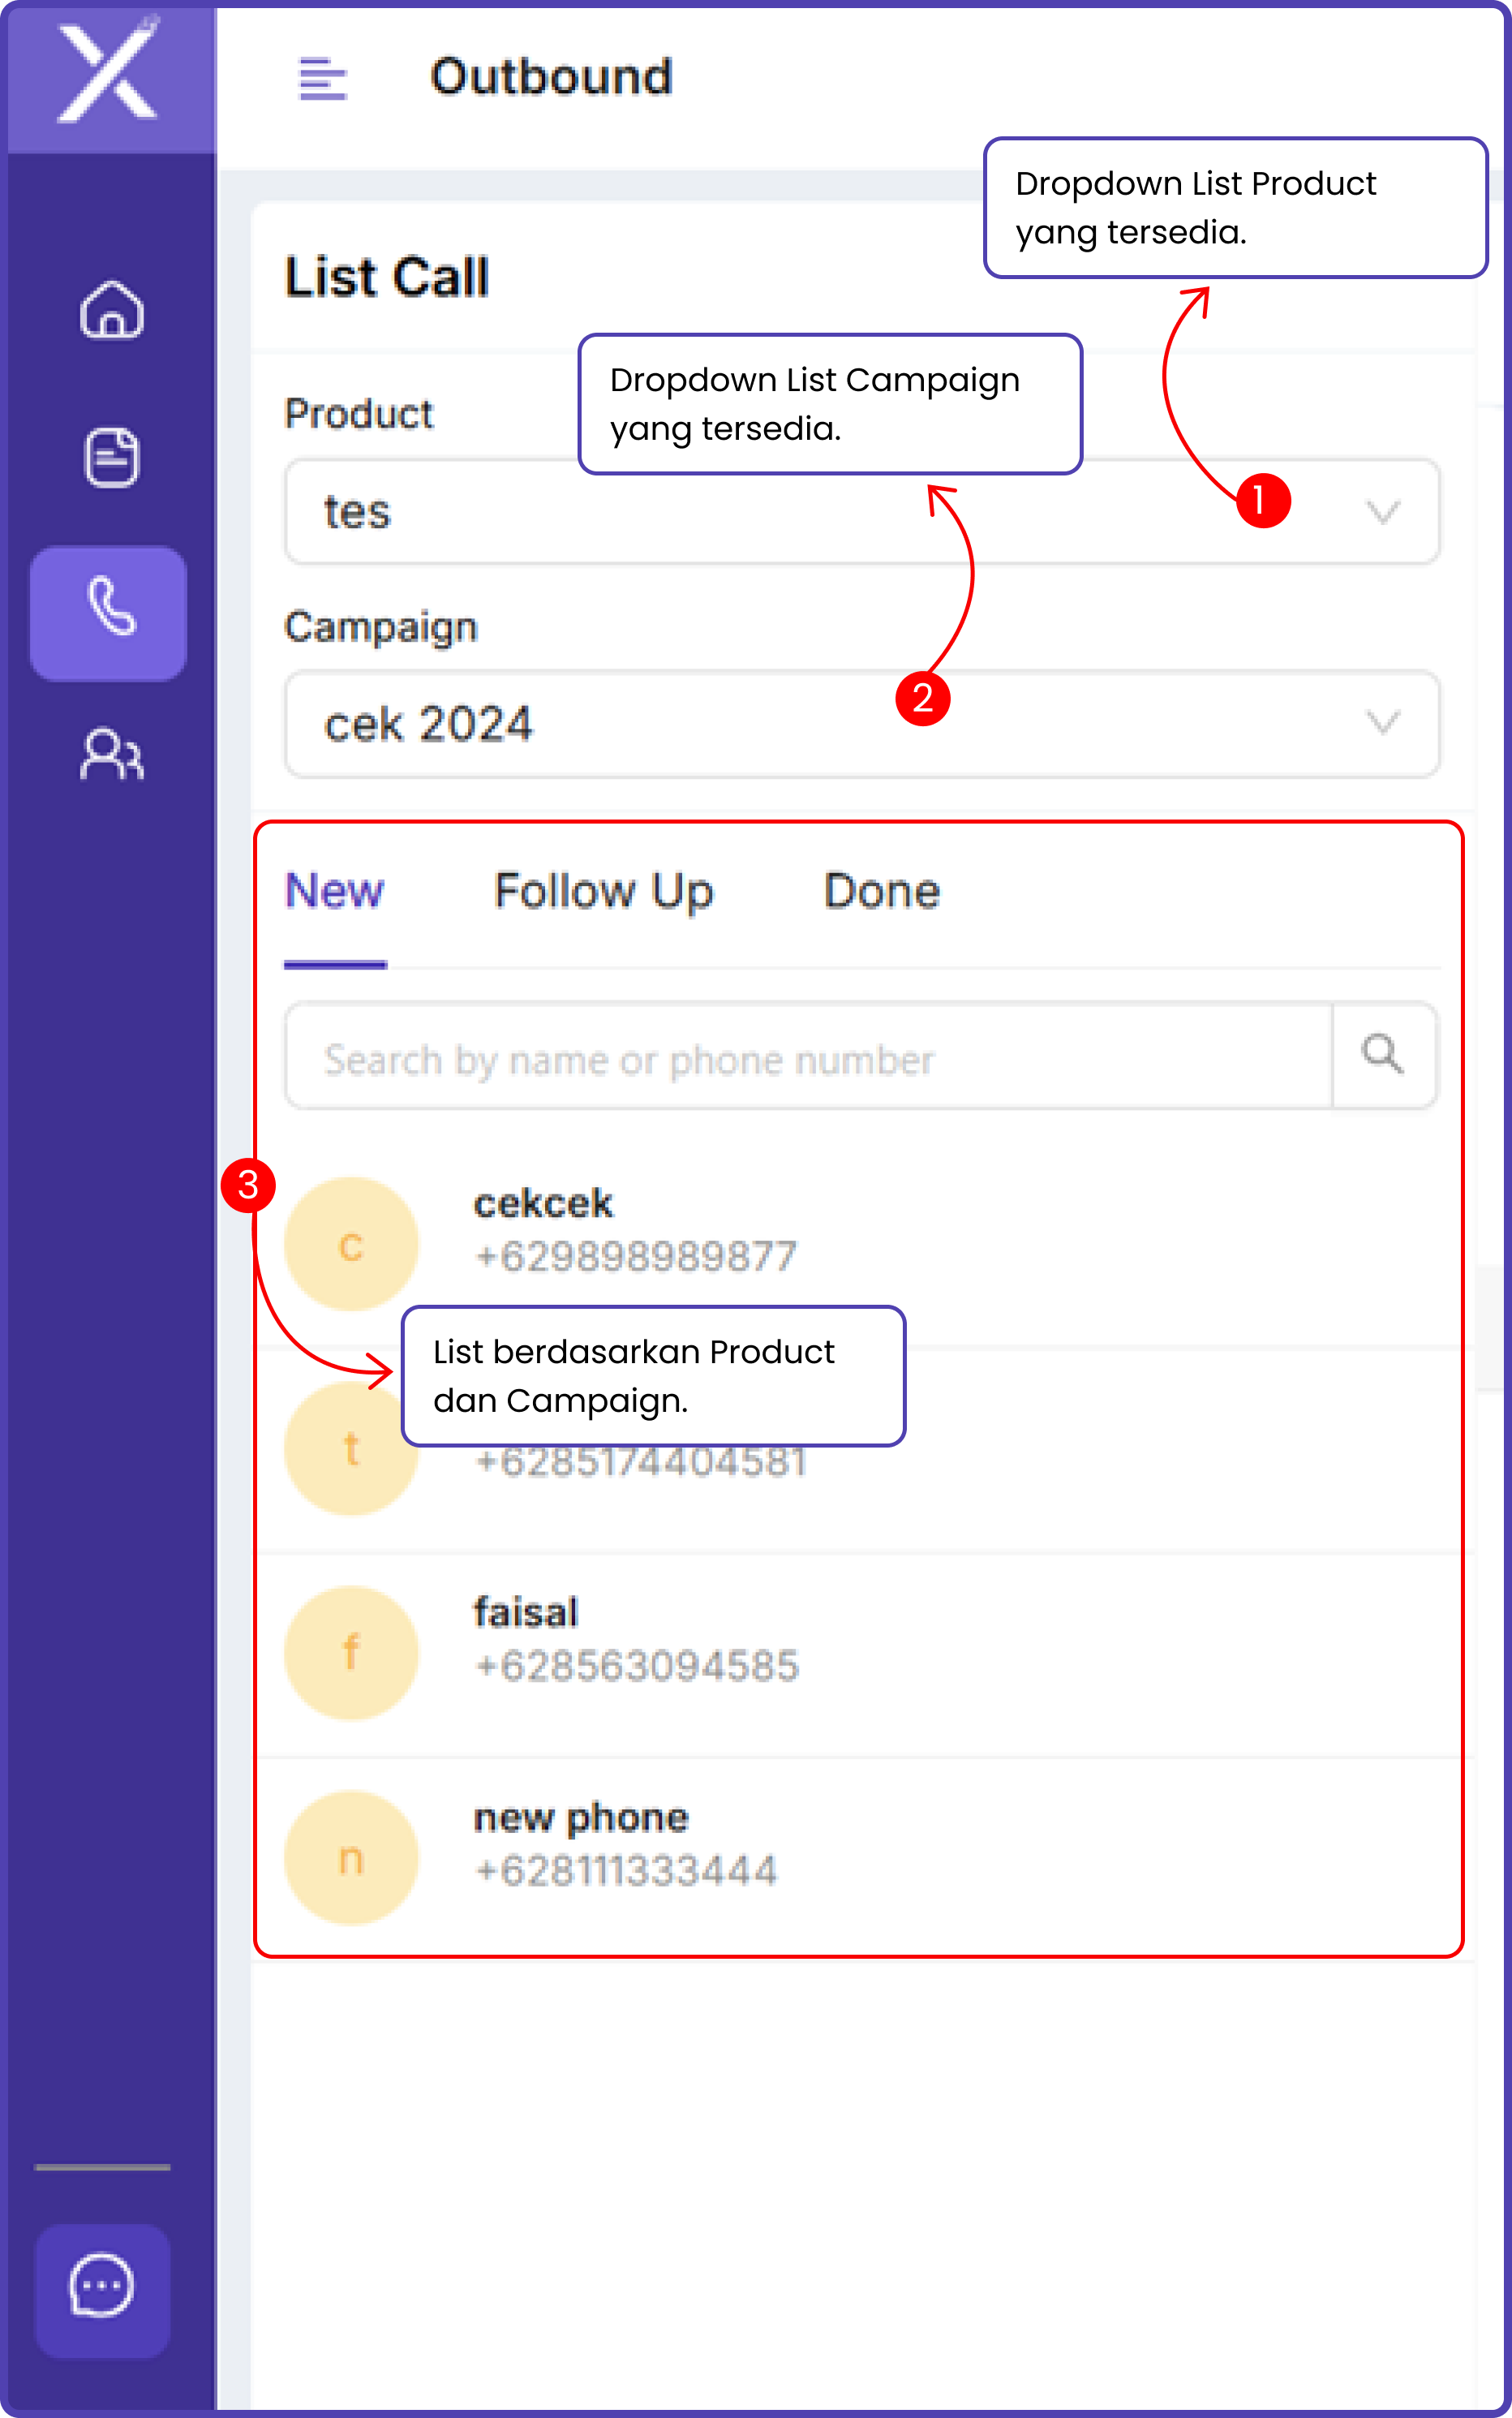Open the Home sidebar icon

tap(111, 310)
